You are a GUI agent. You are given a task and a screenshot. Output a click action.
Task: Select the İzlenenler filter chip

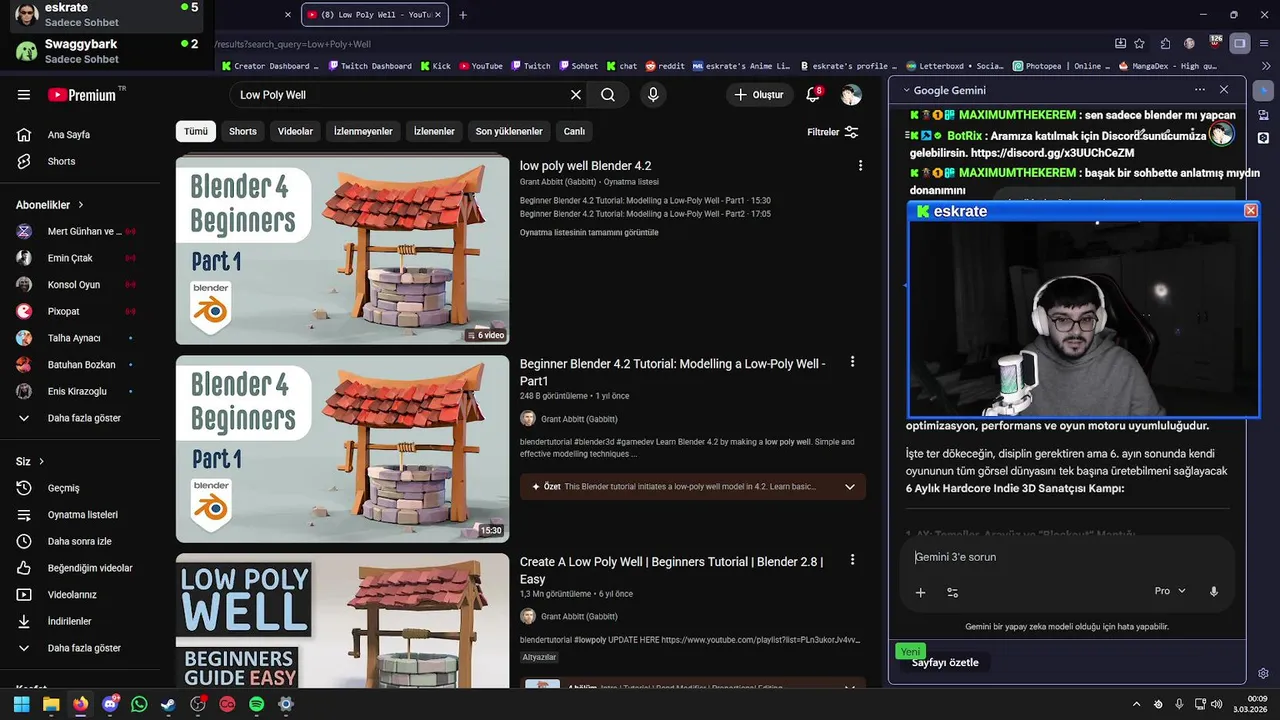[x=434, y=131]
